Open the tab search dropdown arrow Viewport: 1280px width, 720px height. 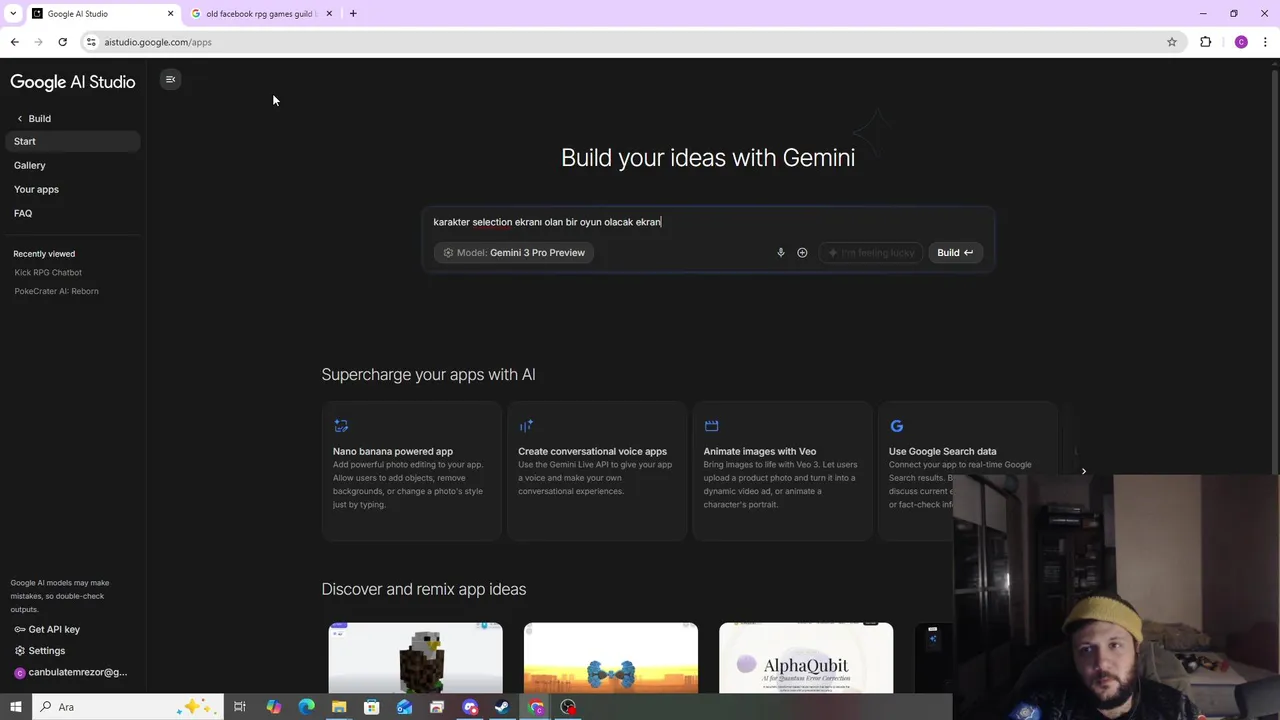coord(13,14)
